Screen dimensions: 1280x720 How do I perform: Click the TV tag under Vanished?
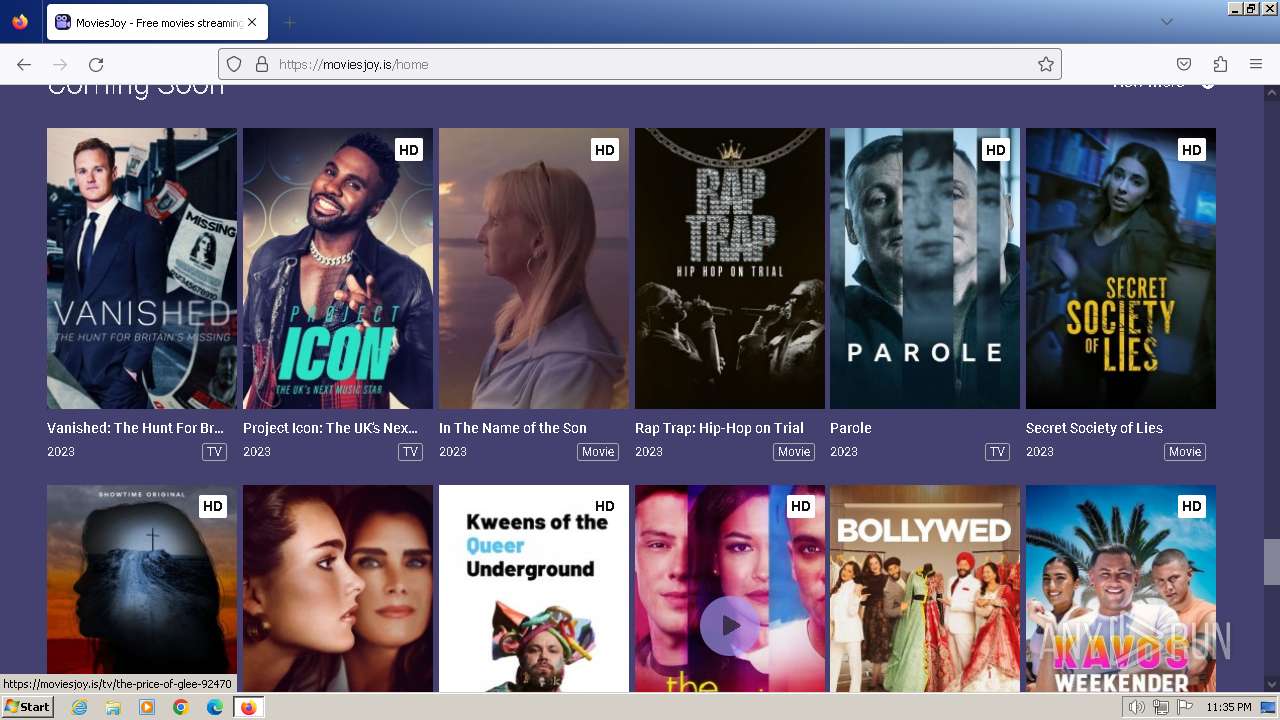tap(214, 452)
